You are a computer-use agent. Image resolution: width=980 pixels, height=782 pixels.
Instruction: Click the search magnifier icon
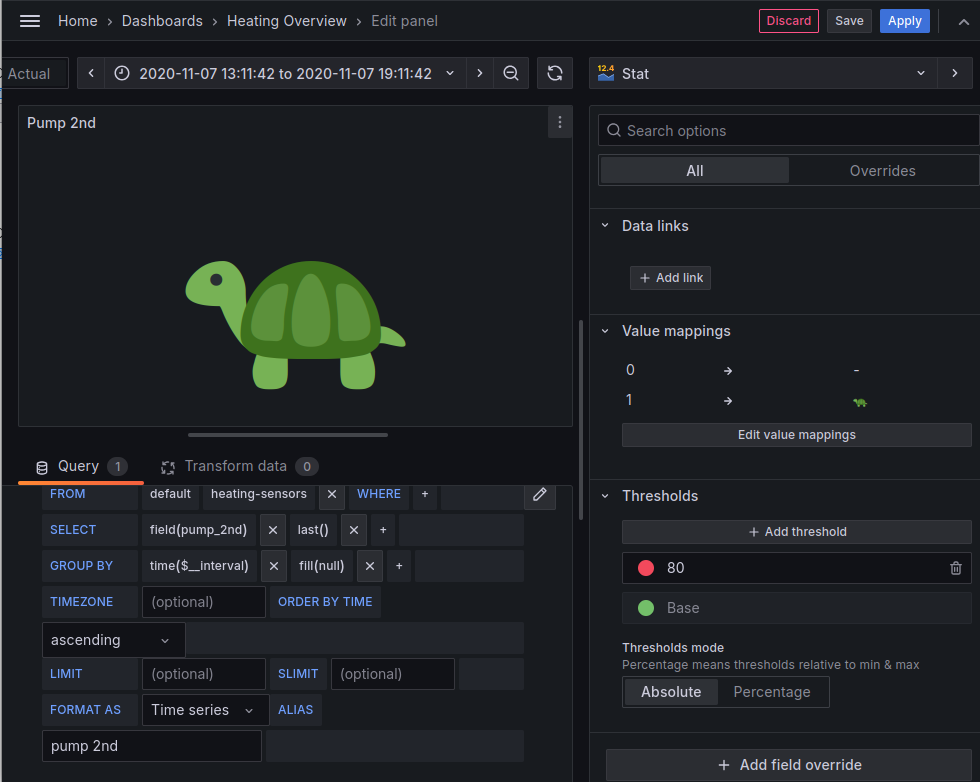(x=614, y=130)
